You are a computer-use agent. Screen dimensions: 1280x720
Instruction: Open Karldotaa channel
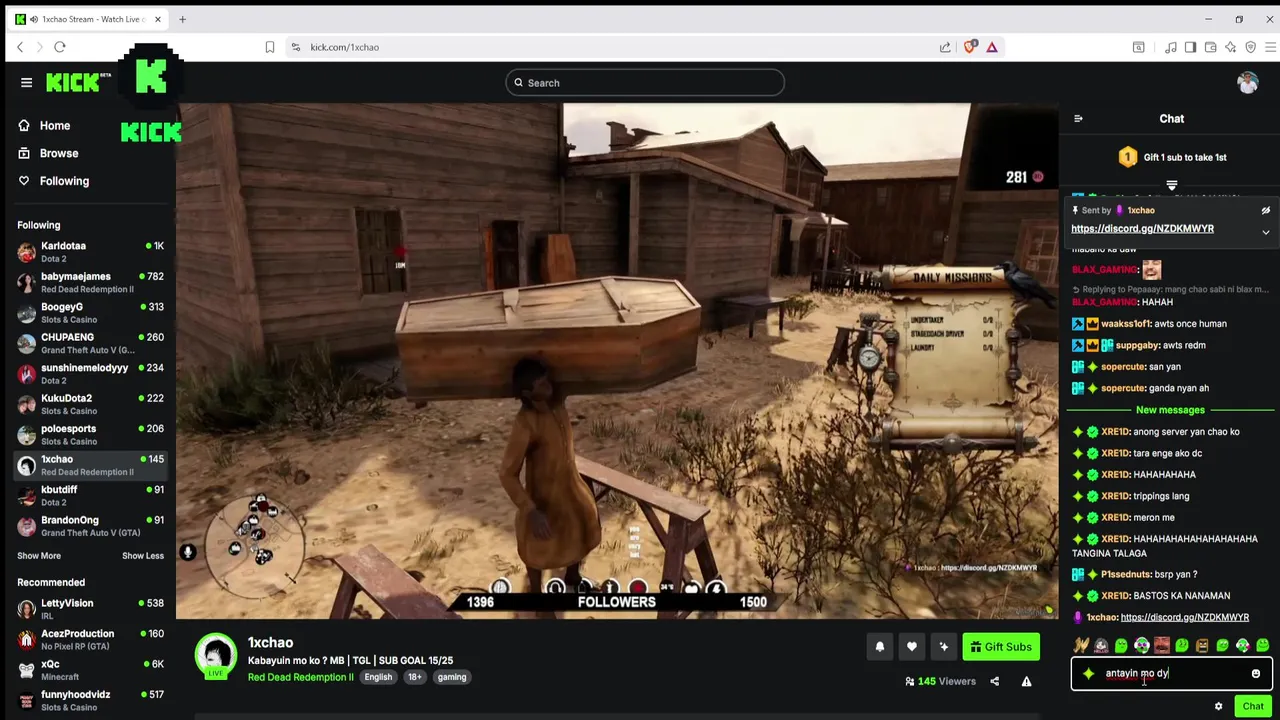tap(90, 252)
